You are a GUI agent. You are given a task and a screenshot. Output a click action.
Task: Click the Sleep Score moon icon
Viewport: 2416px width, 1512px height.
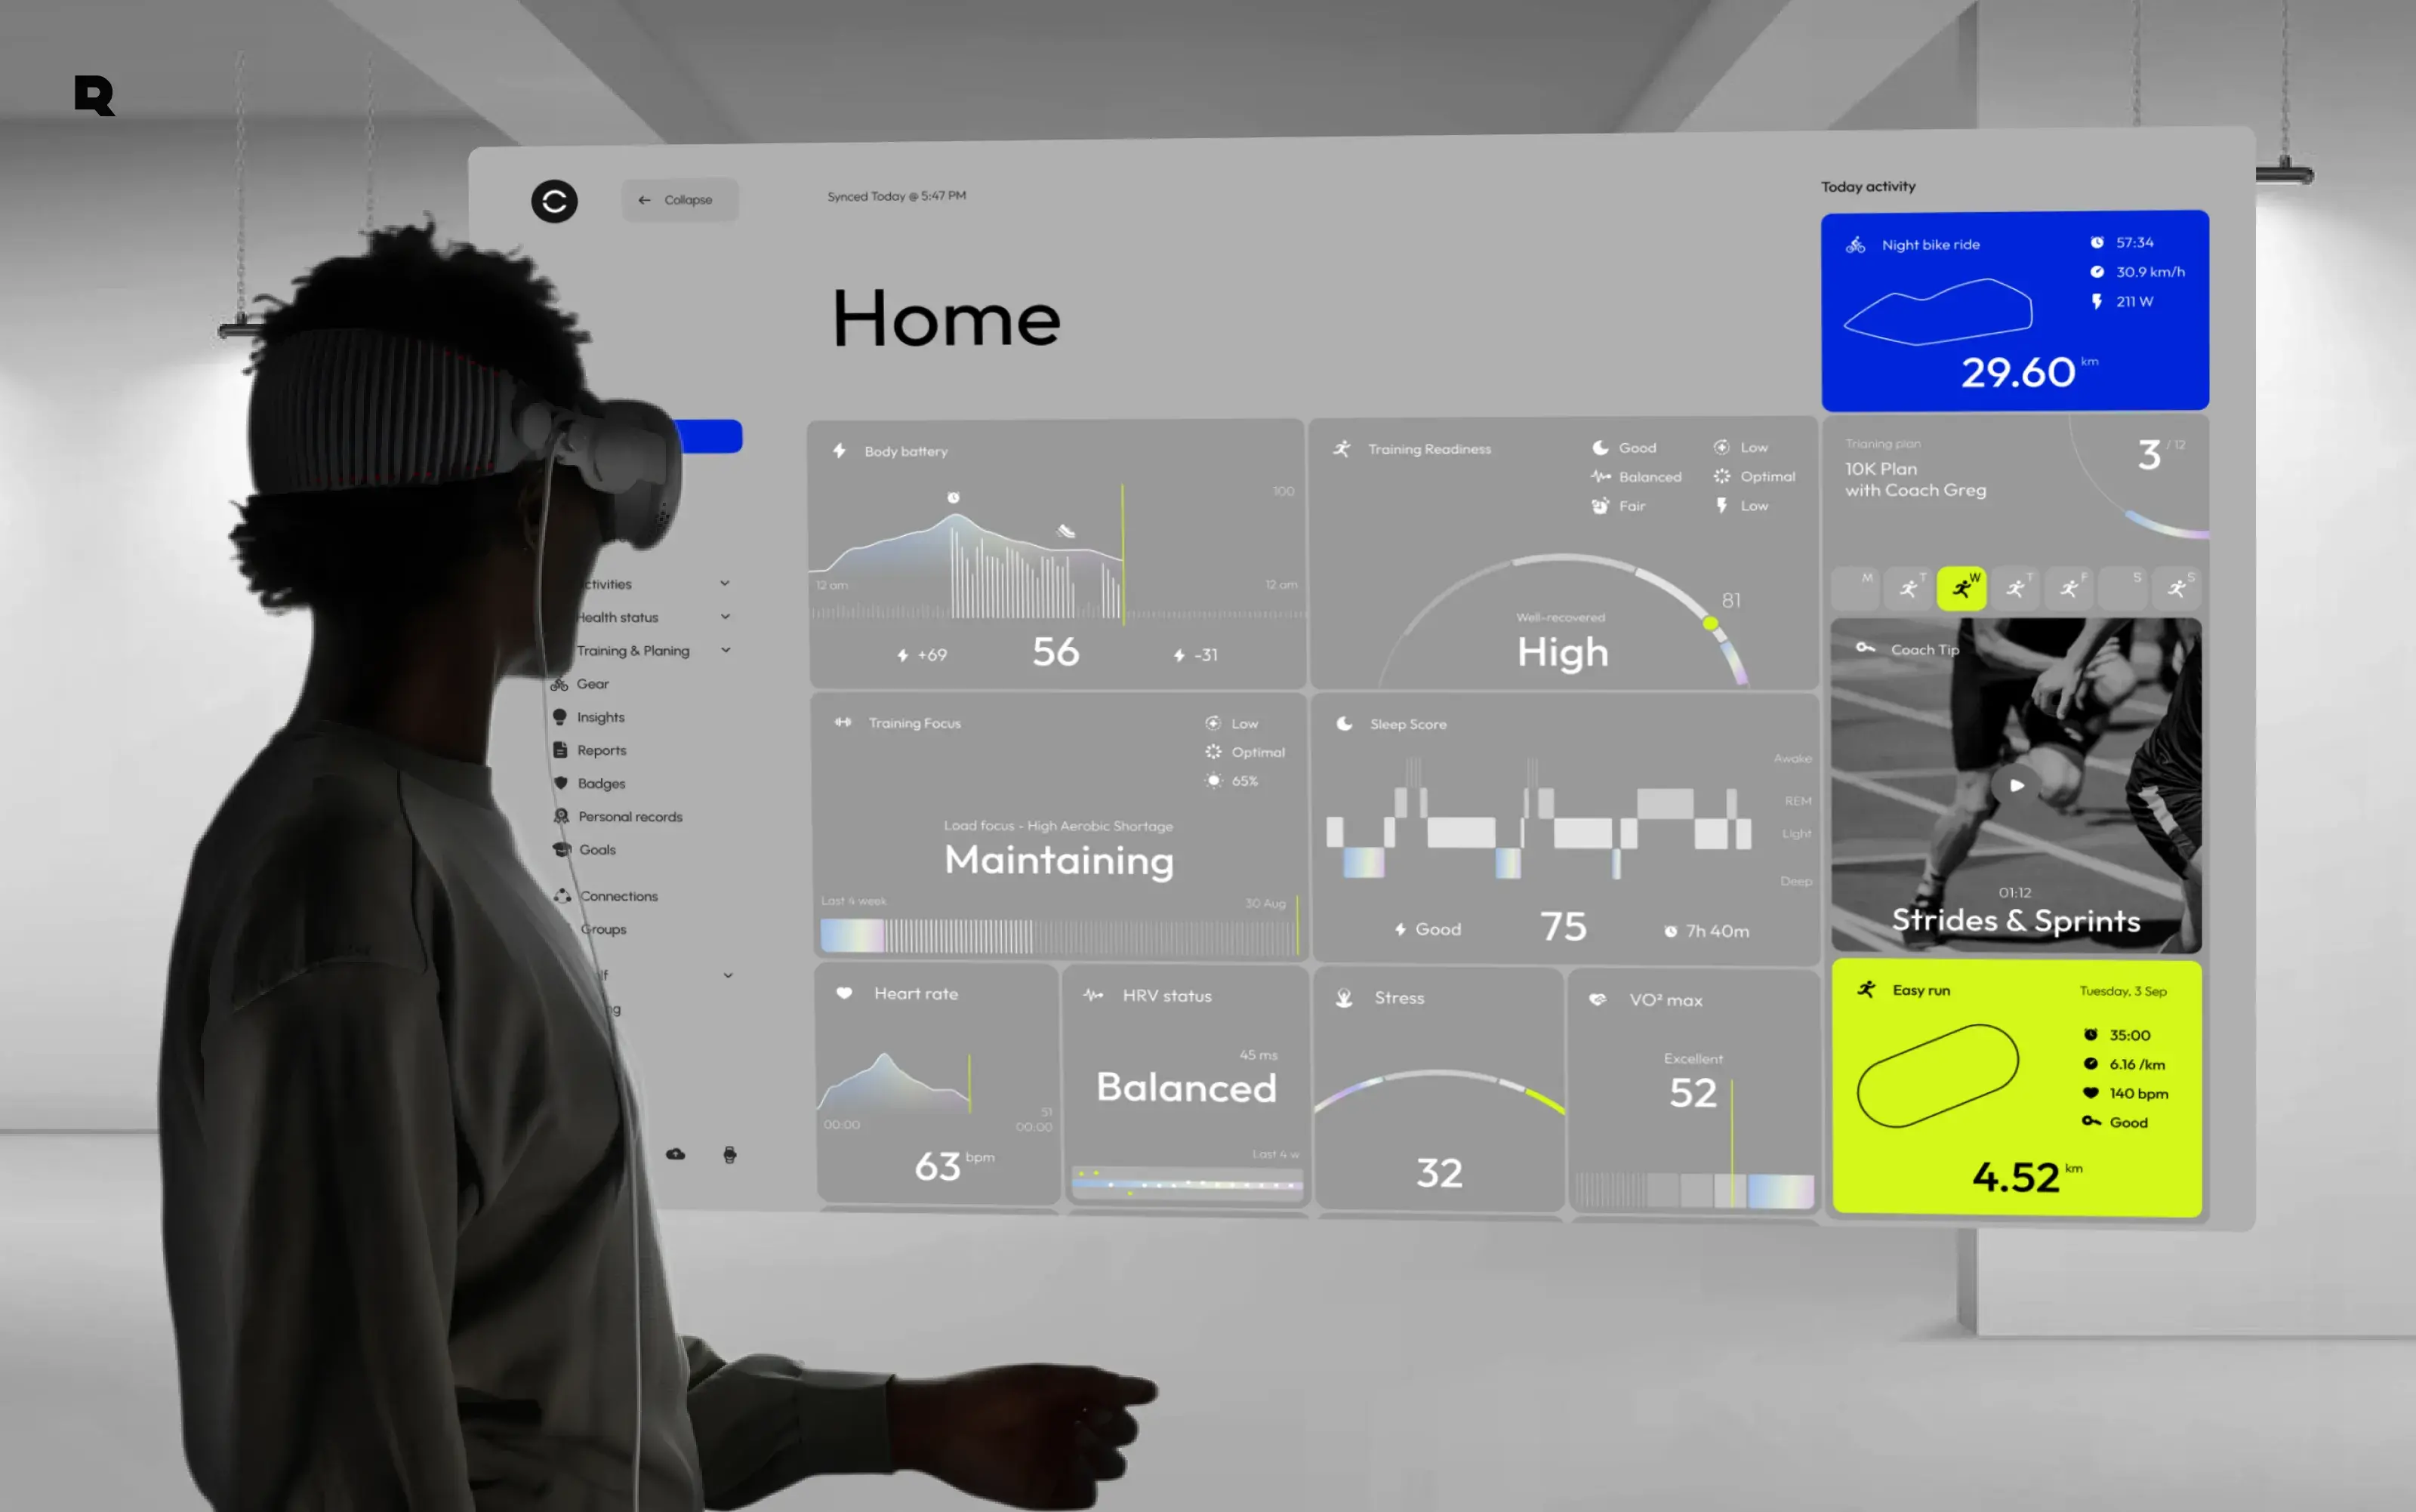click(x=1345, y=721)
